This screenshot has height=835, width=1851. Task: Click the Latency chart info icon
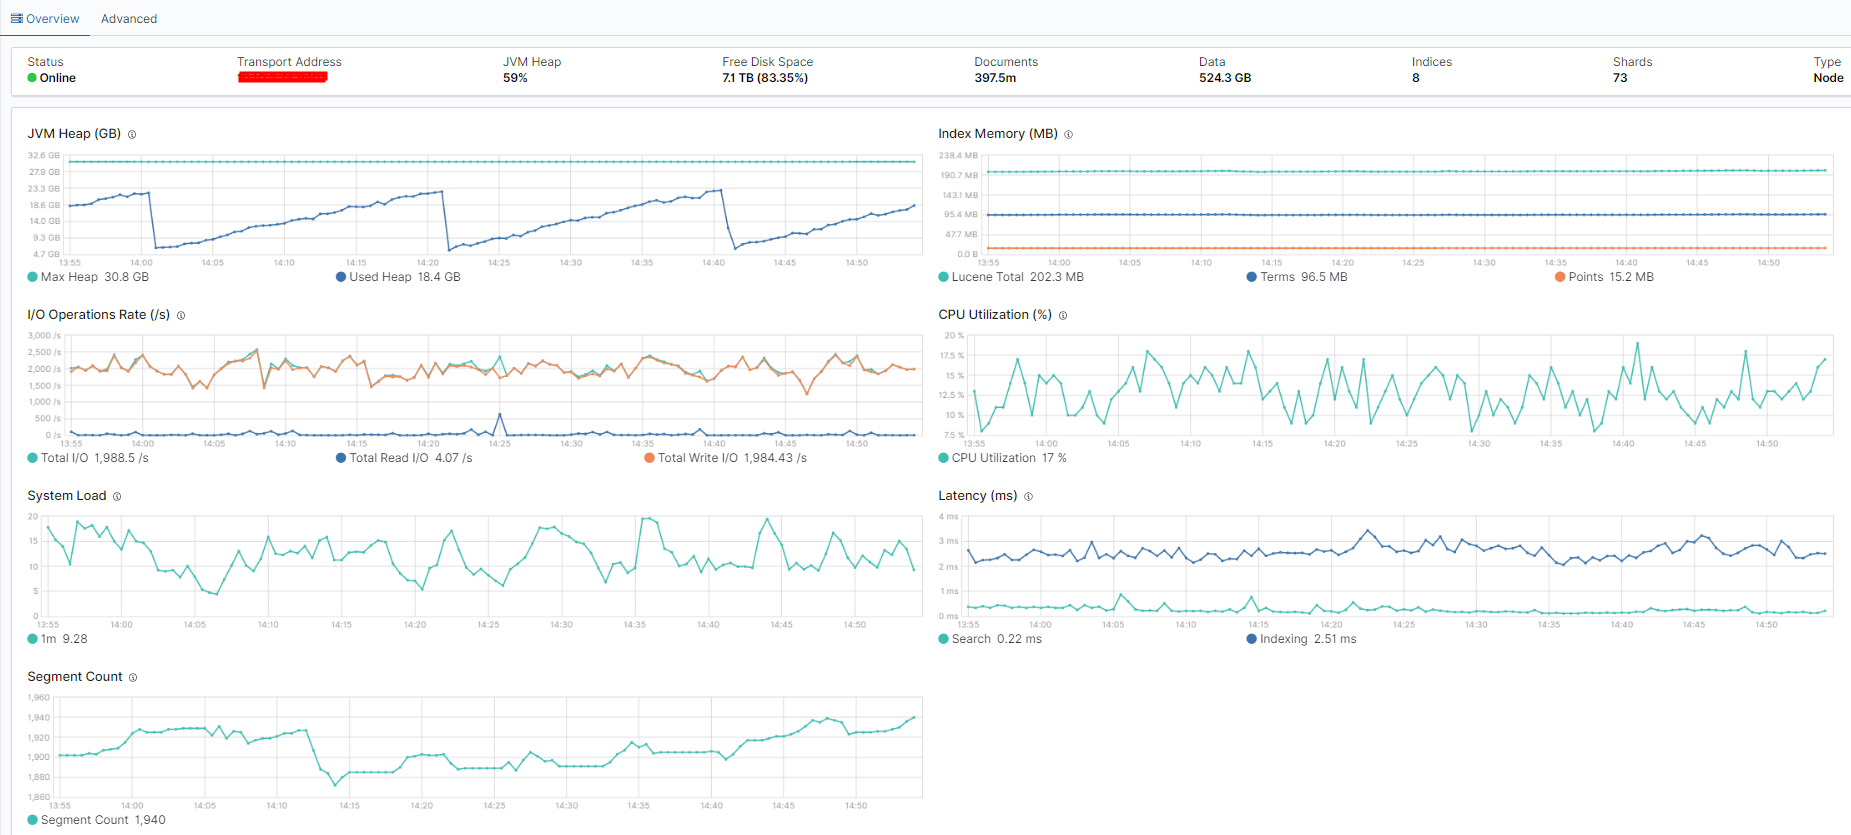[1028, 496]
